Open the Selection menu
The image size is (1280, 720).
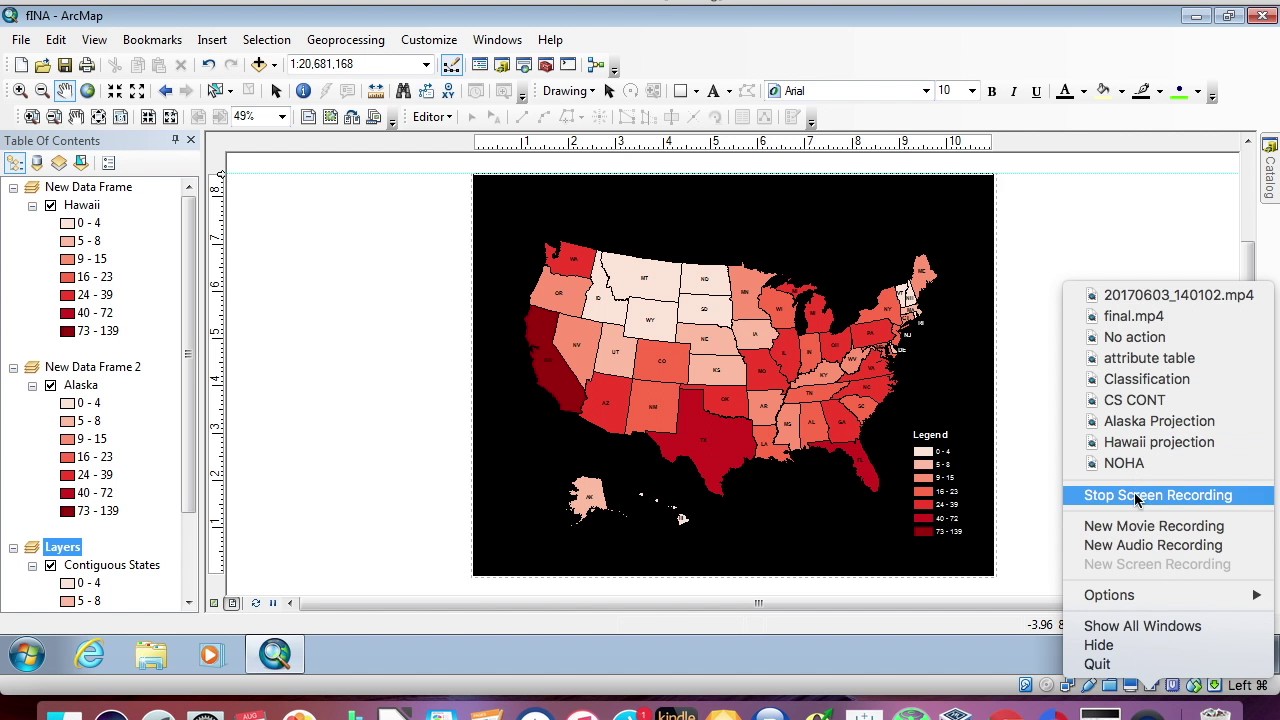pyautogui.click(x=267, y=40)
